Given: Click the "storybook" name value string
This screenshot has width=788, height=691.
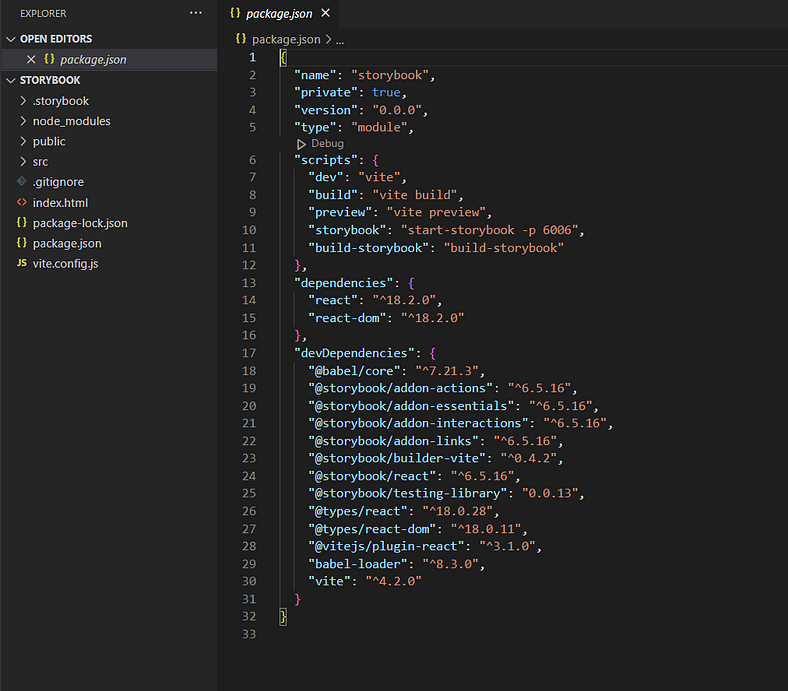Looking at the screenshot, I should [x=390, y=75].
